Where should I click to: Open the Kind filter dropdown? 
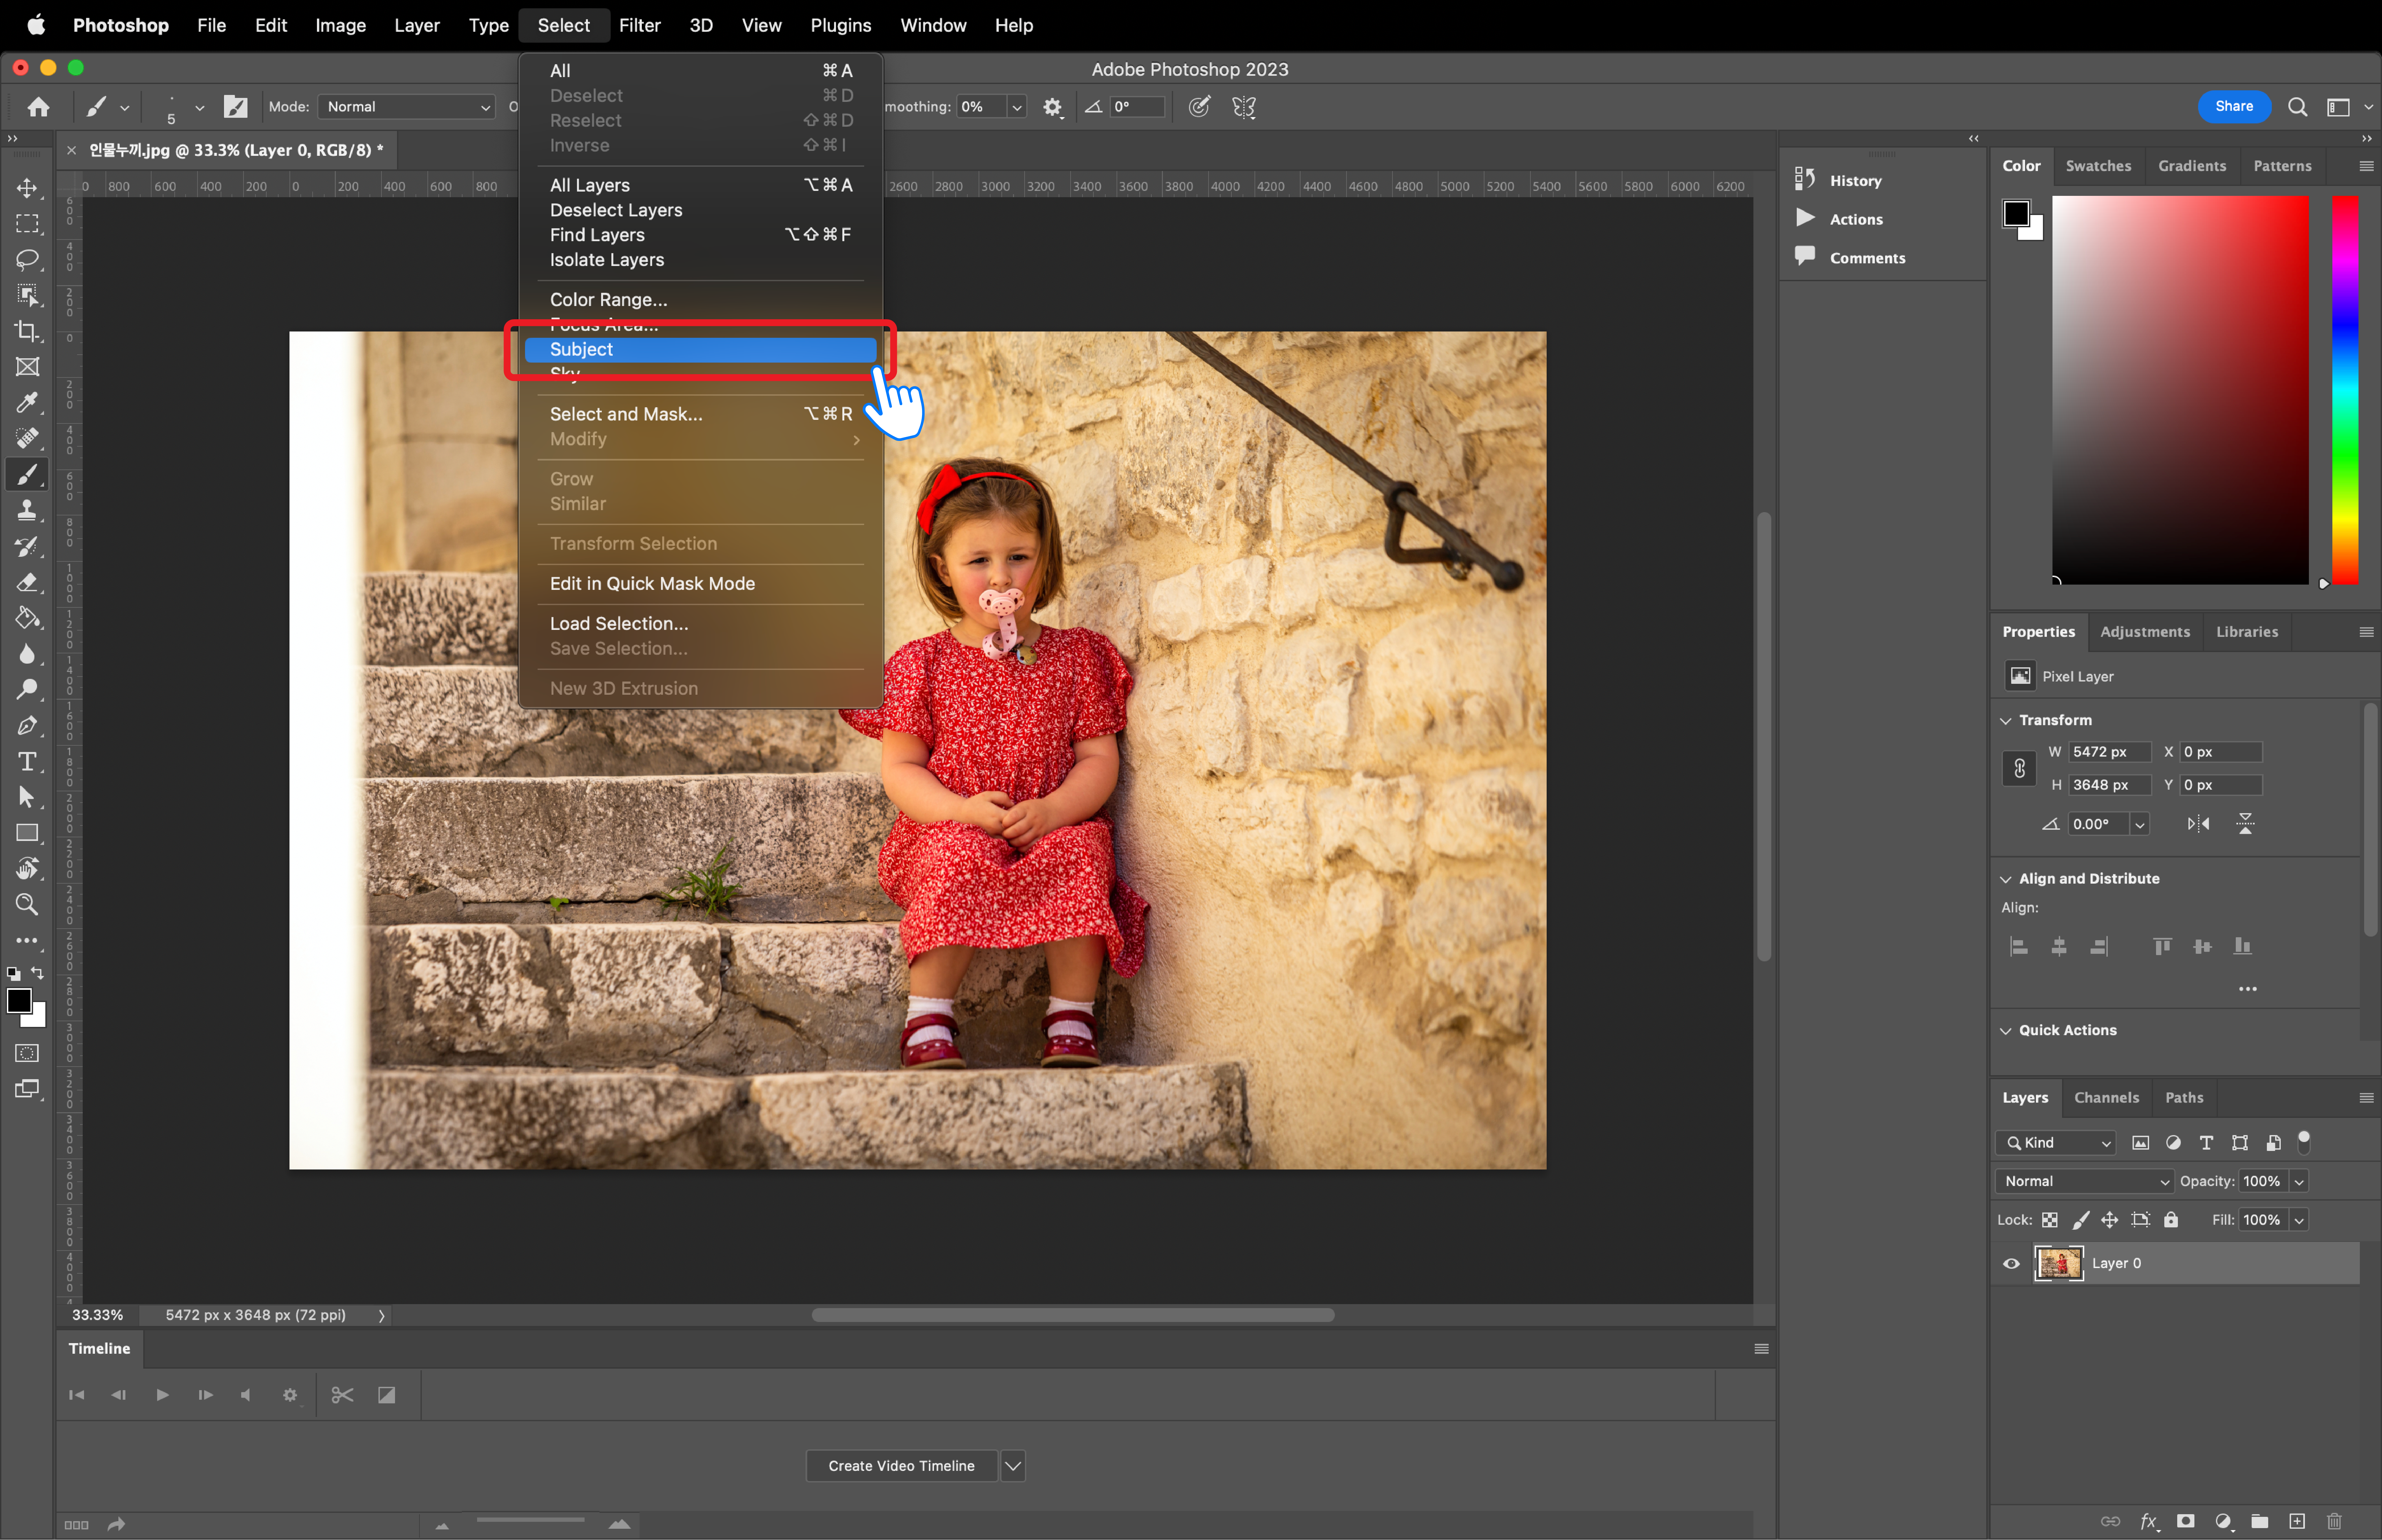pyautogui.click(x=2056, y=1143)
